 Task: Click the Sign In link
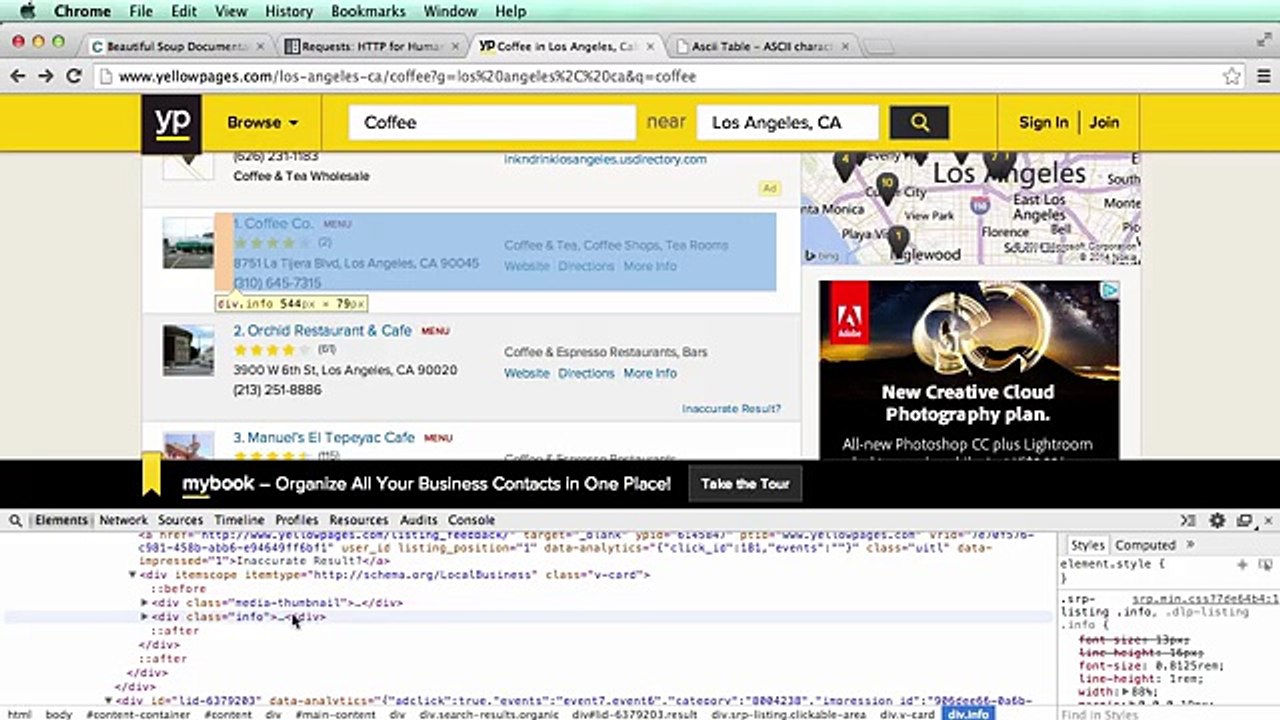click(x=1043, y=122)
